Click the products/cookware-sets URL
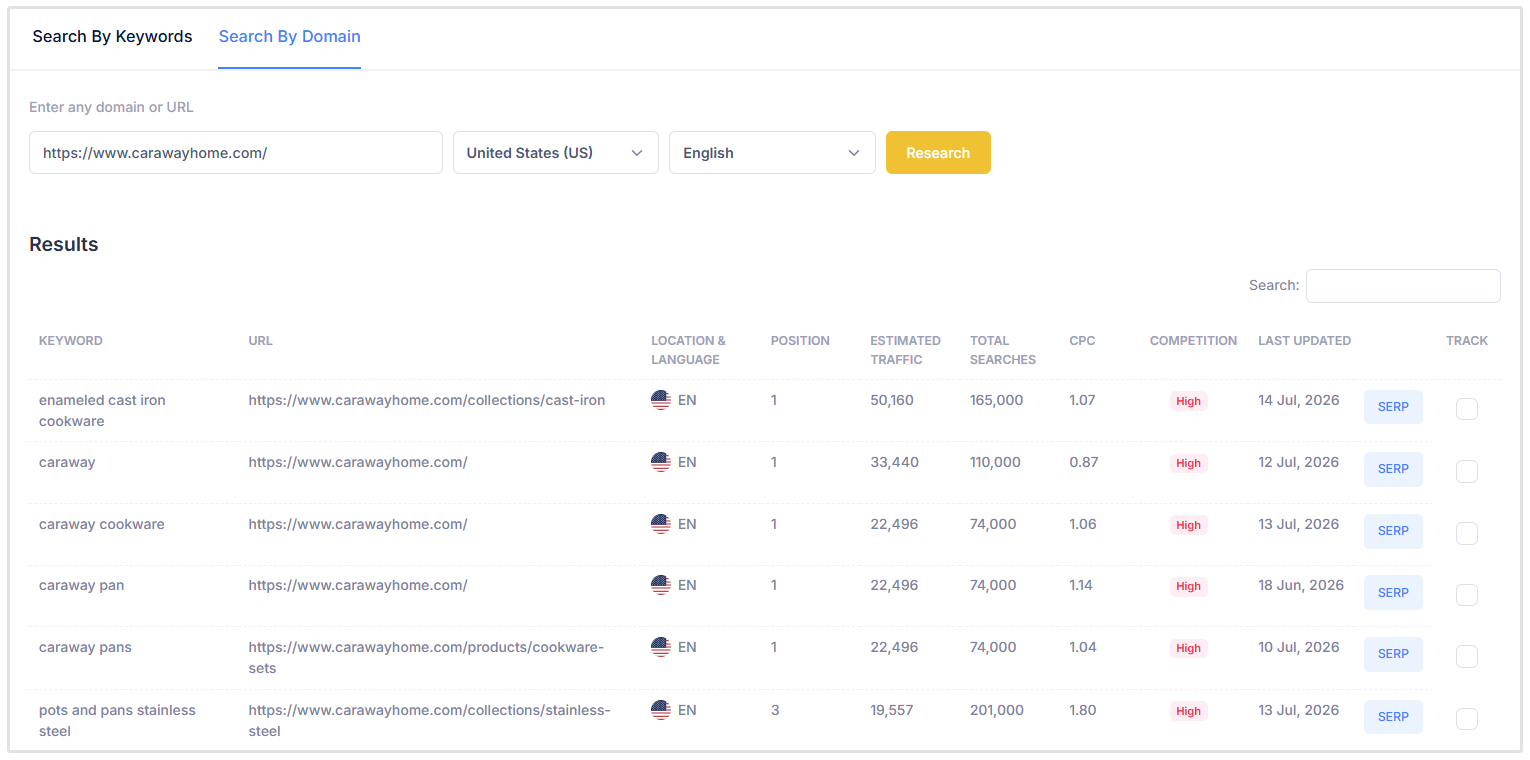Image resolution: width=1530 pixels, height=760 pixels. pos(426,658)
